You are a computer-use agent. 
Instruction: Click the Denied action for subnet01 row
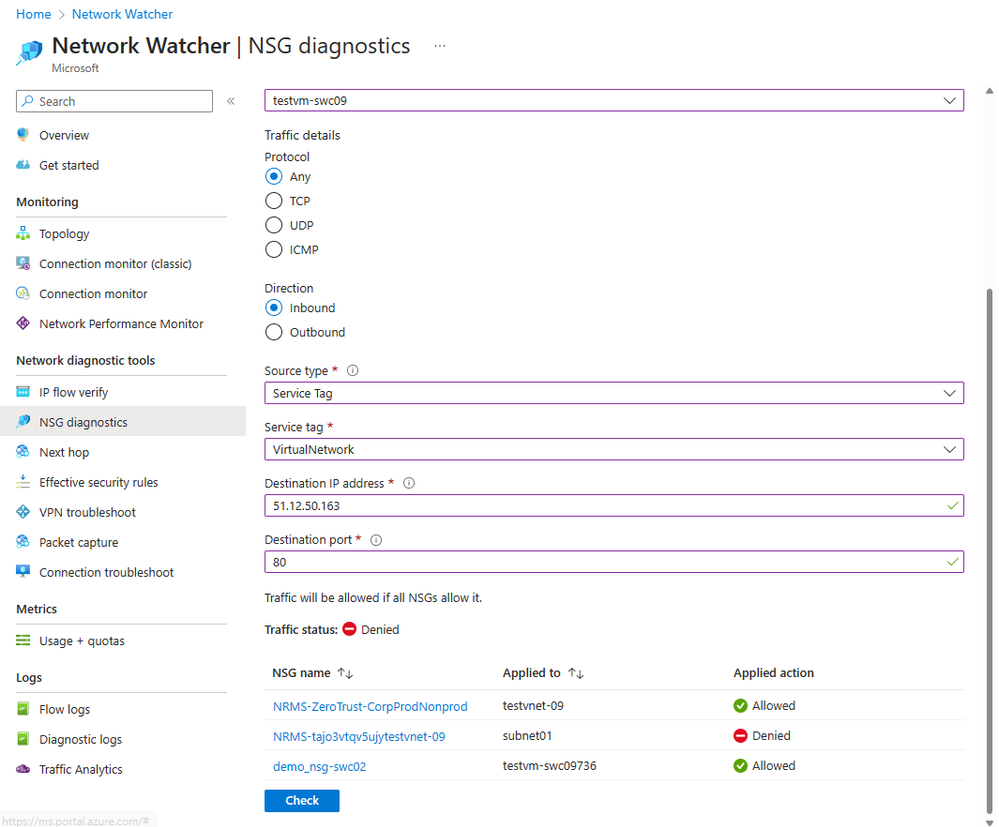[x=762, y=735]
